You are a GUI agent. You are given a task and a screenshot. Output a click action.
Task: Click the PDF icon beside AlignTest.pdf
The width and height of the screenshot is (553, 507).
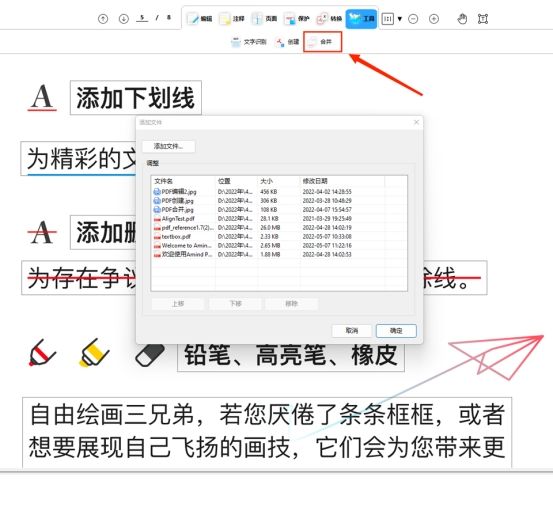pos(157,219)
